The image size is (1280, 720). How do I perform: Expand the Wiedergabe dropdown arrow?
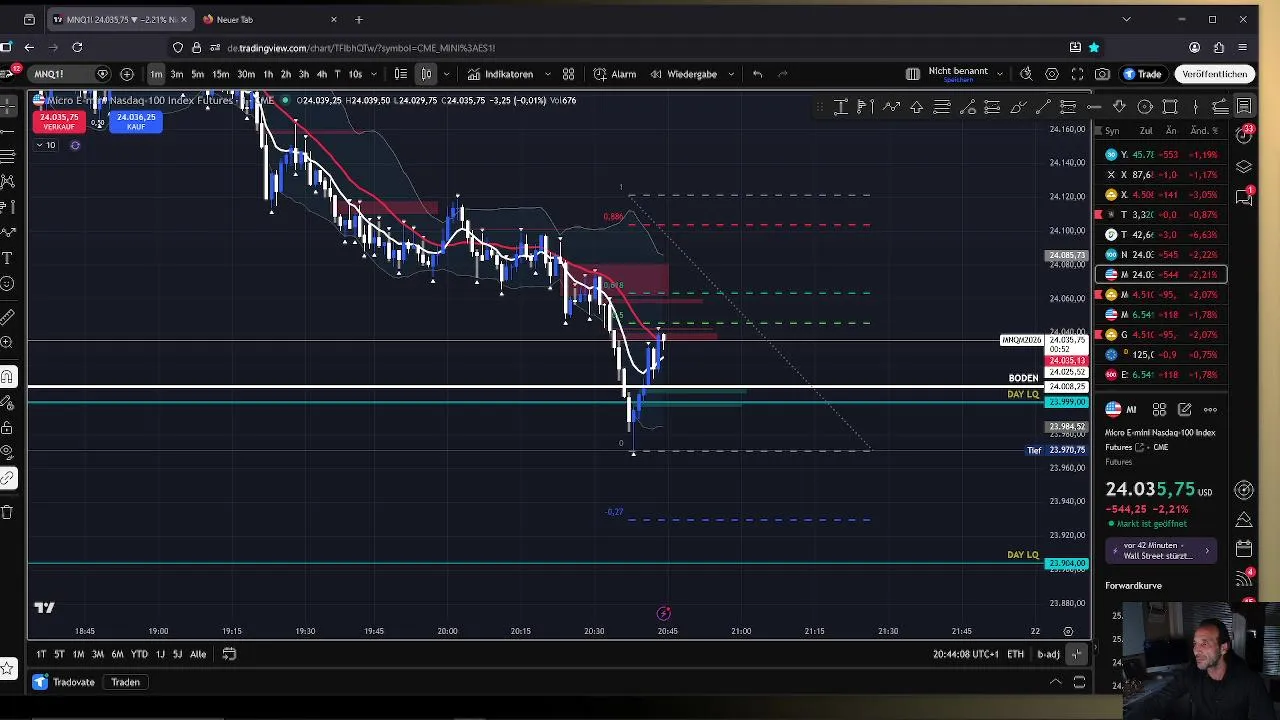click(731, 74)
